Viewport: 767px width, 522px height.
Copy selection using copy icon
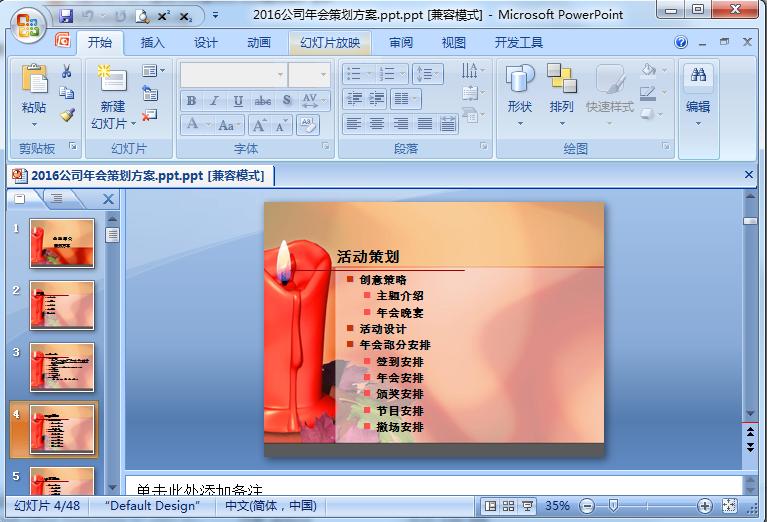coord(67,92)
